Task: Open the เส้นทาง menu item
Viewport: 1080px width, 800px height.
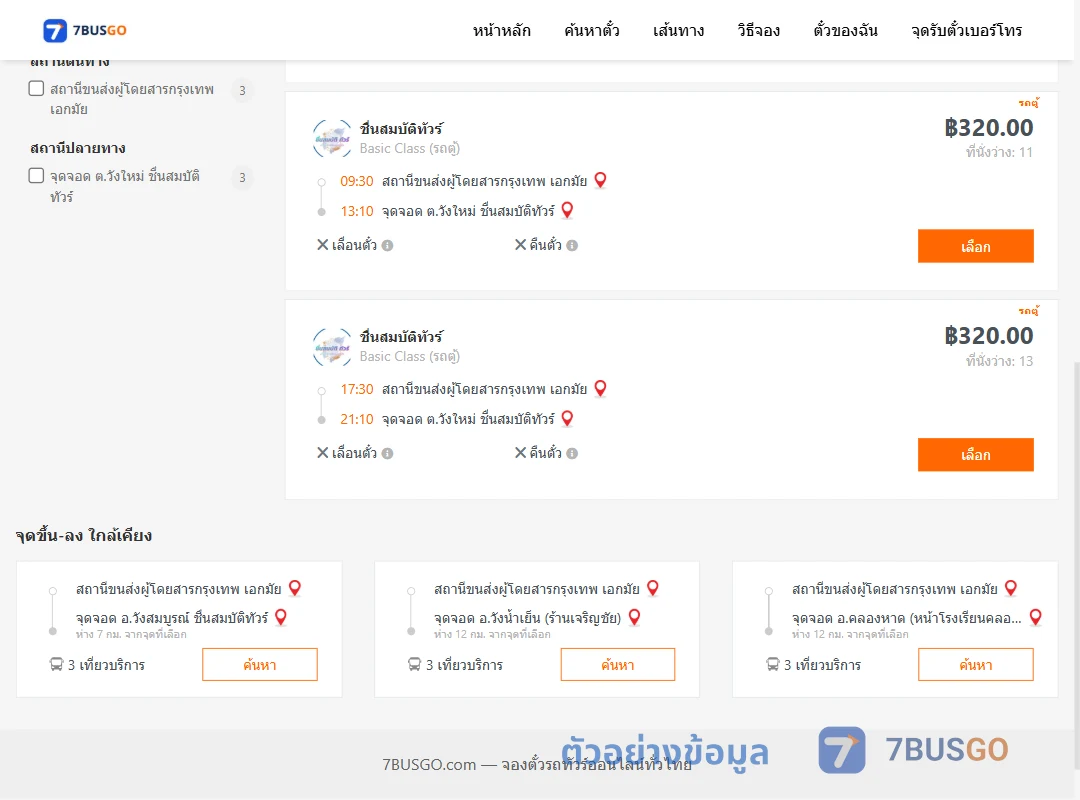Action: 678,30
